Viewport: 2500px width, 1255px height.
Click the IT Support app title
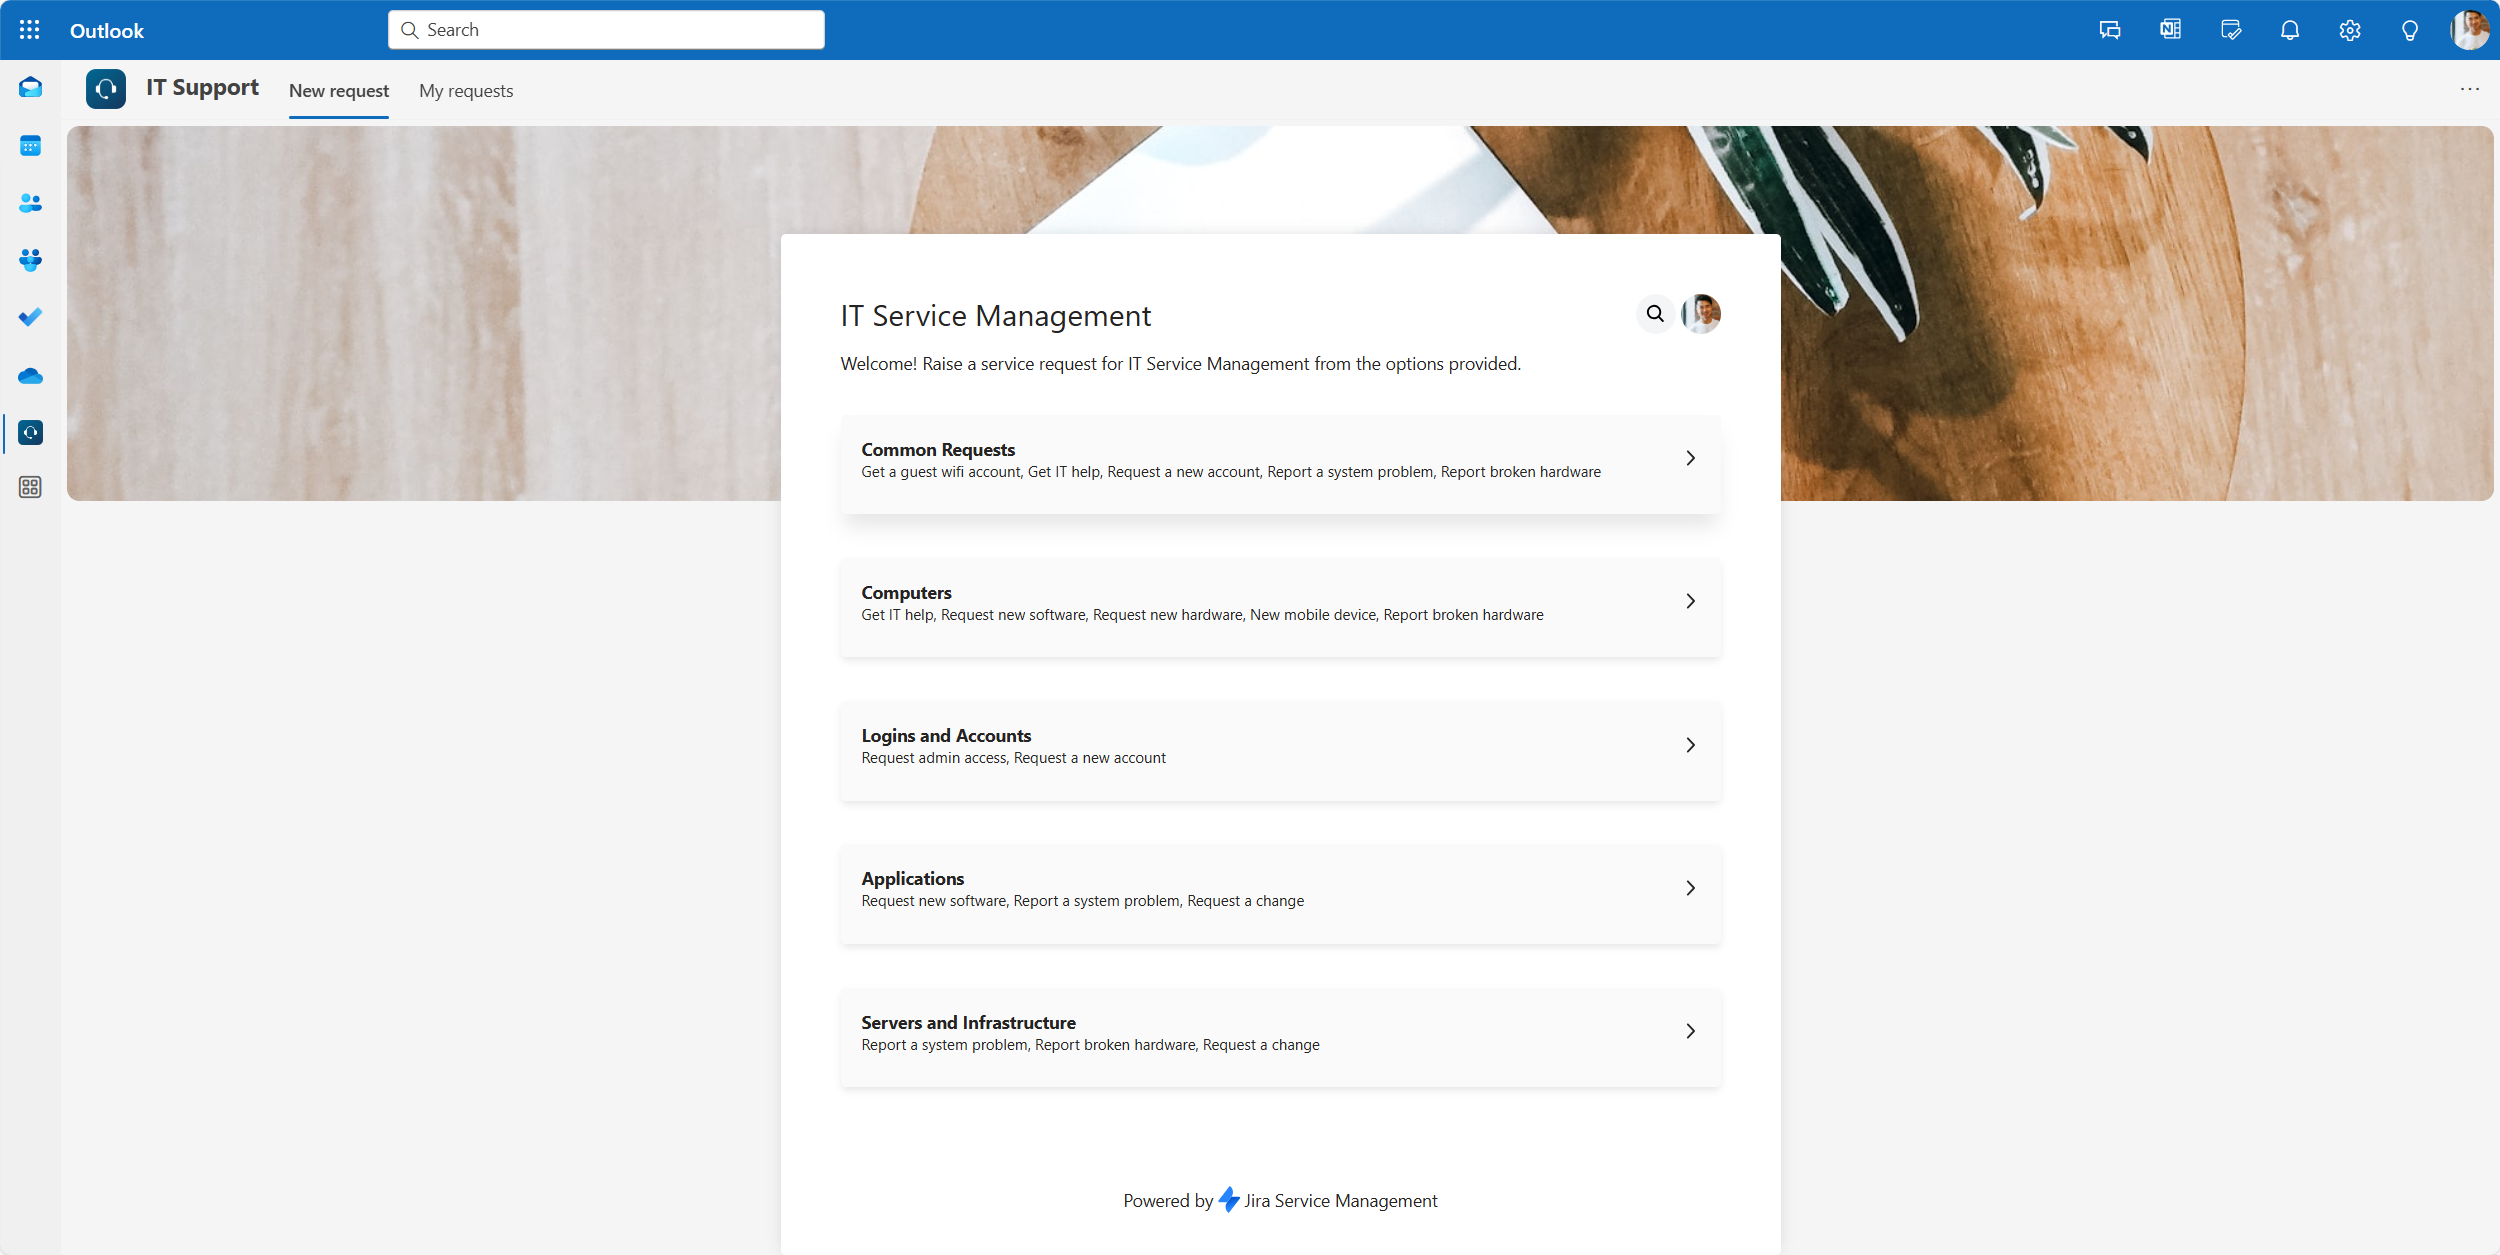point(202,88)
